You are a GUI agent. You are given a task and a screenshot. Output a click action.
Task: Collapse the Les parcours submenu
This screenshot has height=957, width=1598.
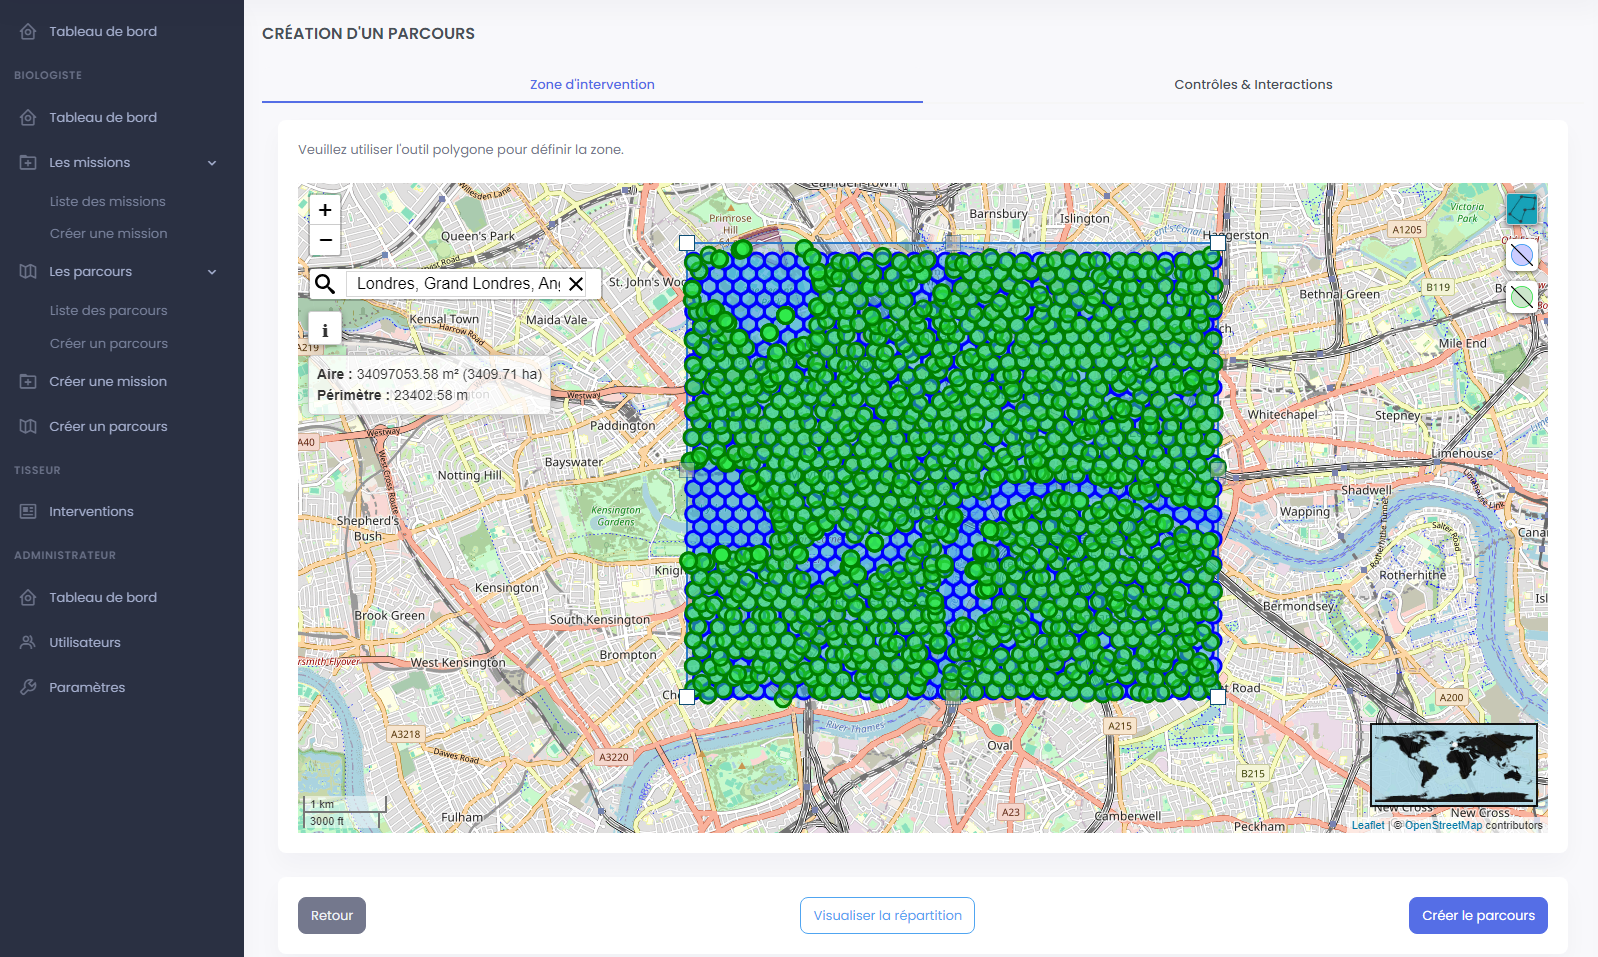point(212,272)
